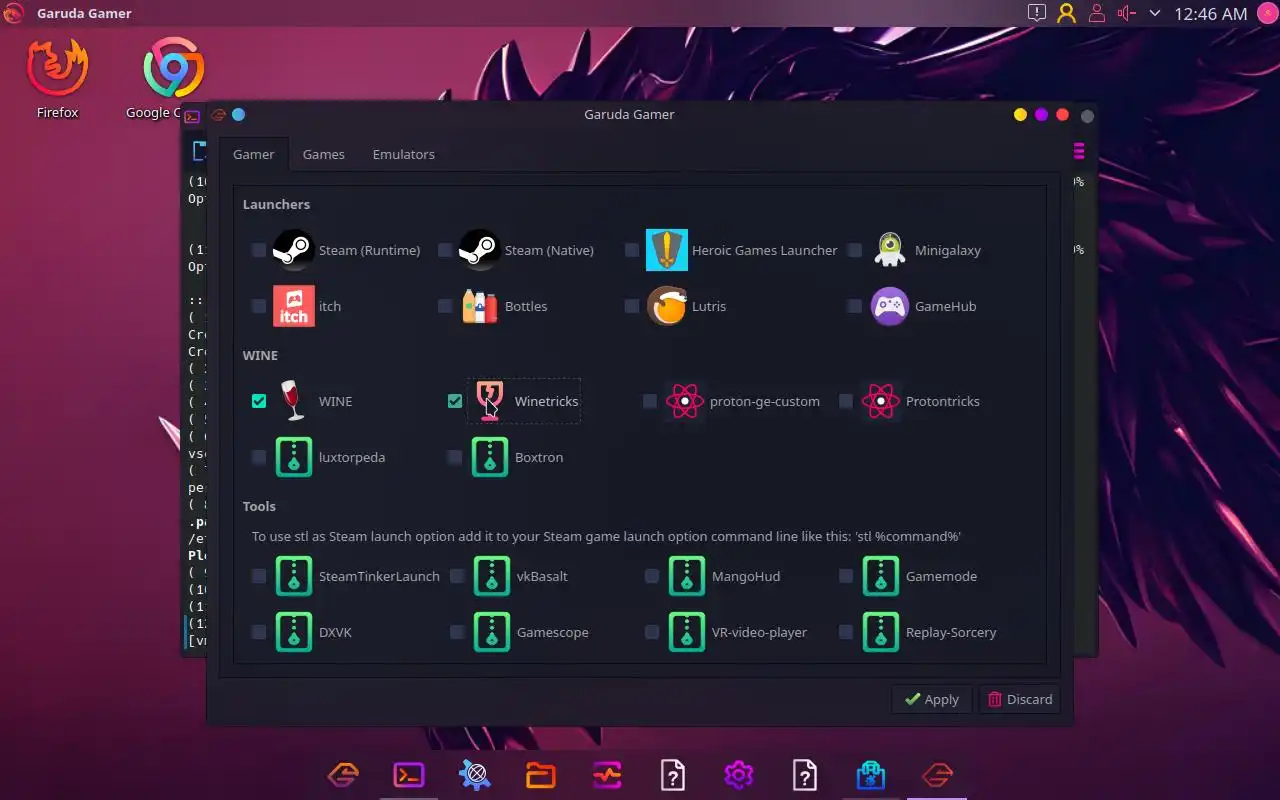
Task: Enable the DXVK checkbox
Action: coord(259,632)
